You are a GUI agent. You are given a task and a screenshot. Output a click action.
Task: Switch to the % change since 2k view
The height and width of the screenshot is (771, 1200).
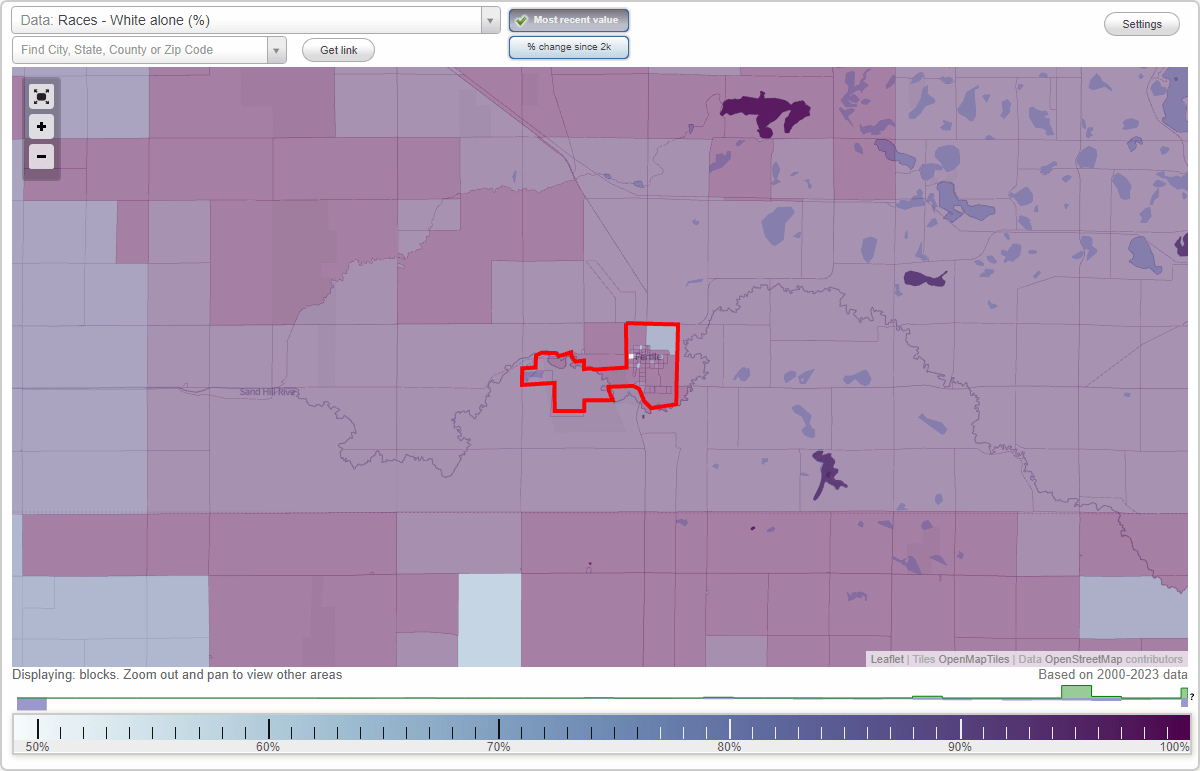[569, 46]
